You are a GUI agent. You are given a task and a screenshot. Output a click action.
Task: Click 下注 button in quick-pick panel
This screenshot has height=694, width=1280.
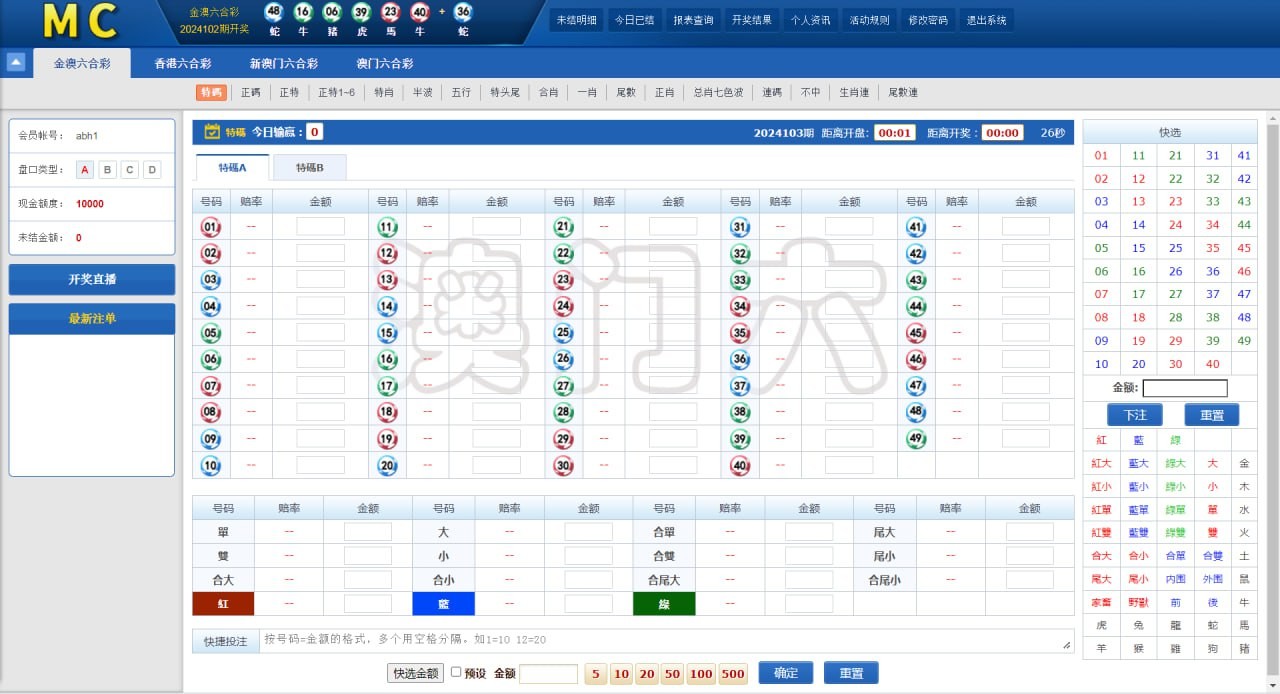coord(1135,414)
